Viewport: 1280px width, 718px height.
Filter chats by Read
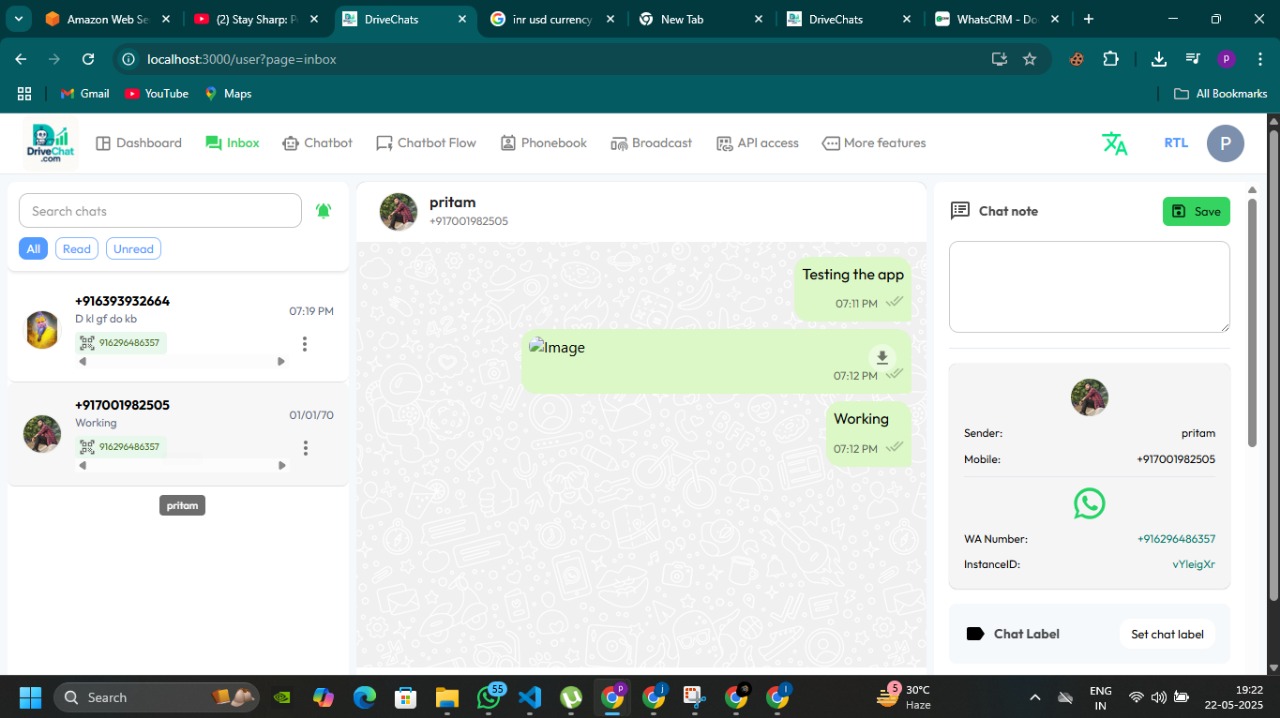pos(77,249)
